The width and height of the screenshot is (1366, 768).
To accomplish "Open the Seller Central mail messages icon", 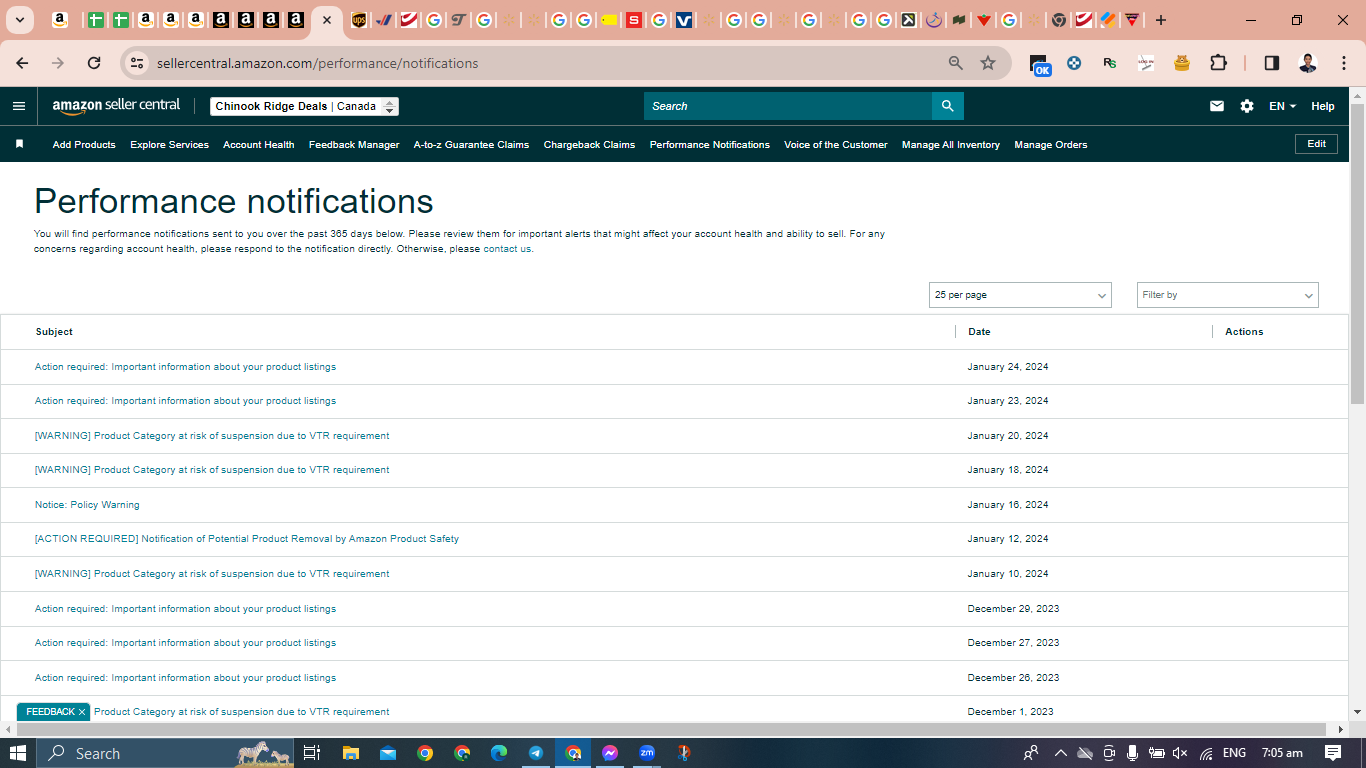I will click(x=1217, y=106).
